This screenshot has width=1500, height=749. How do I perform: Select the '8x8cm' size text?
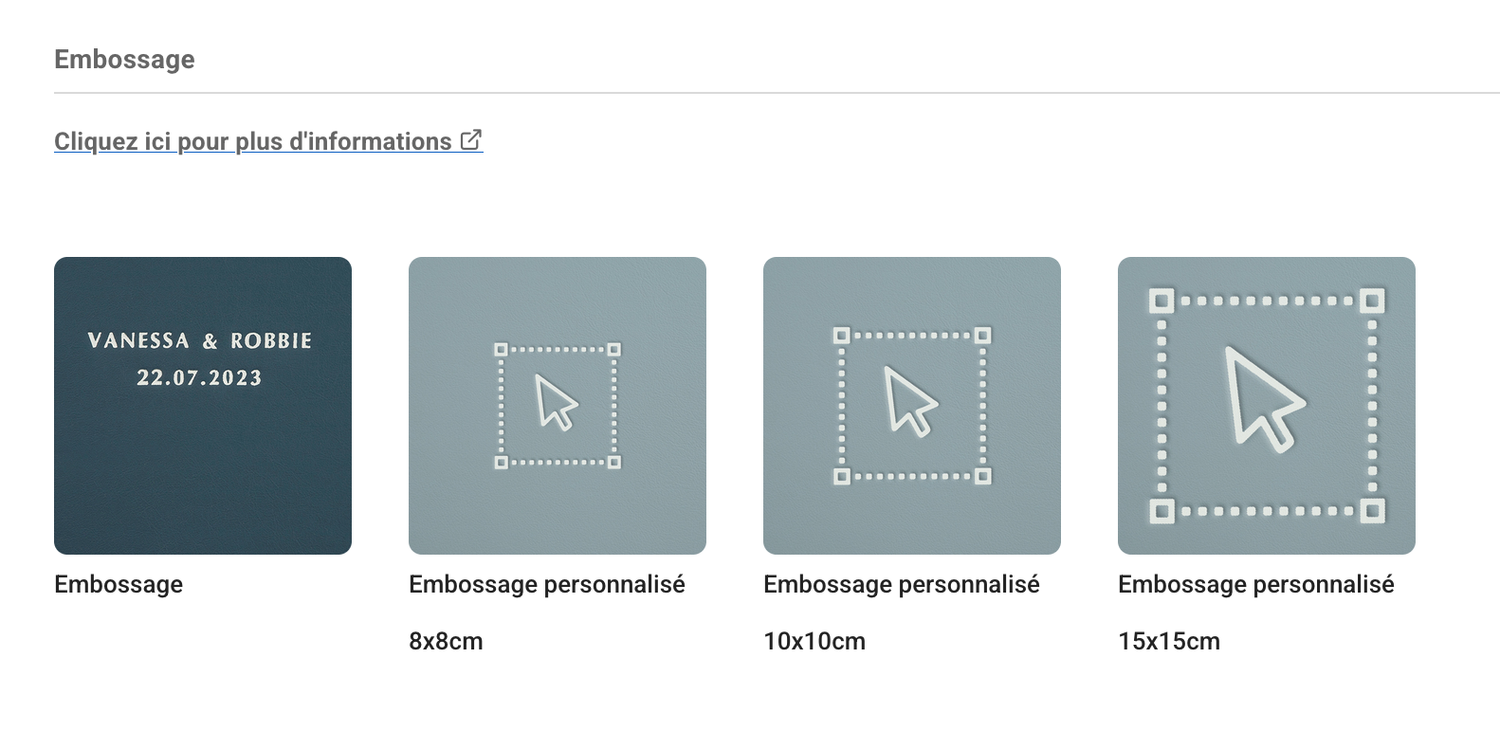(446, 641)
